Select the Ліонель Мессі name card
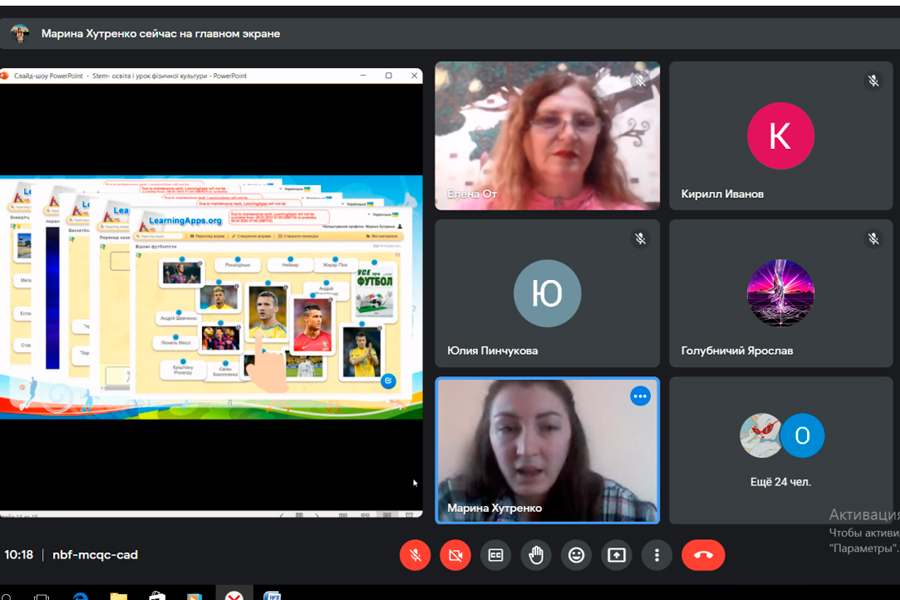This screenshot has width=900, height=600. 176,342
